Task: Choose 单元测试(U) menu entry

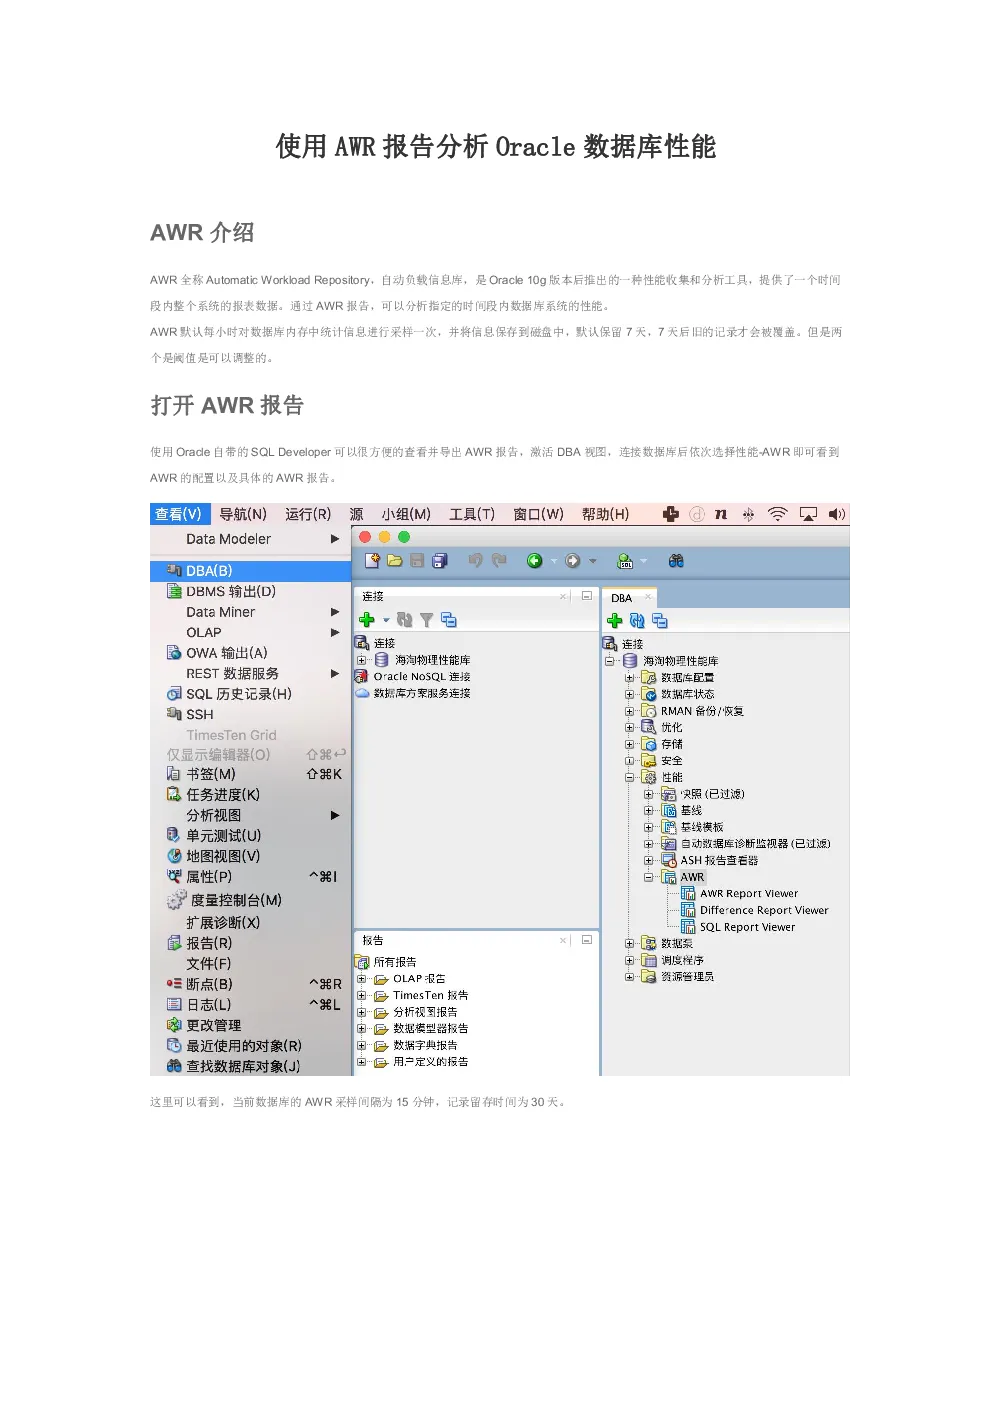Action: [x=250, y=836]
